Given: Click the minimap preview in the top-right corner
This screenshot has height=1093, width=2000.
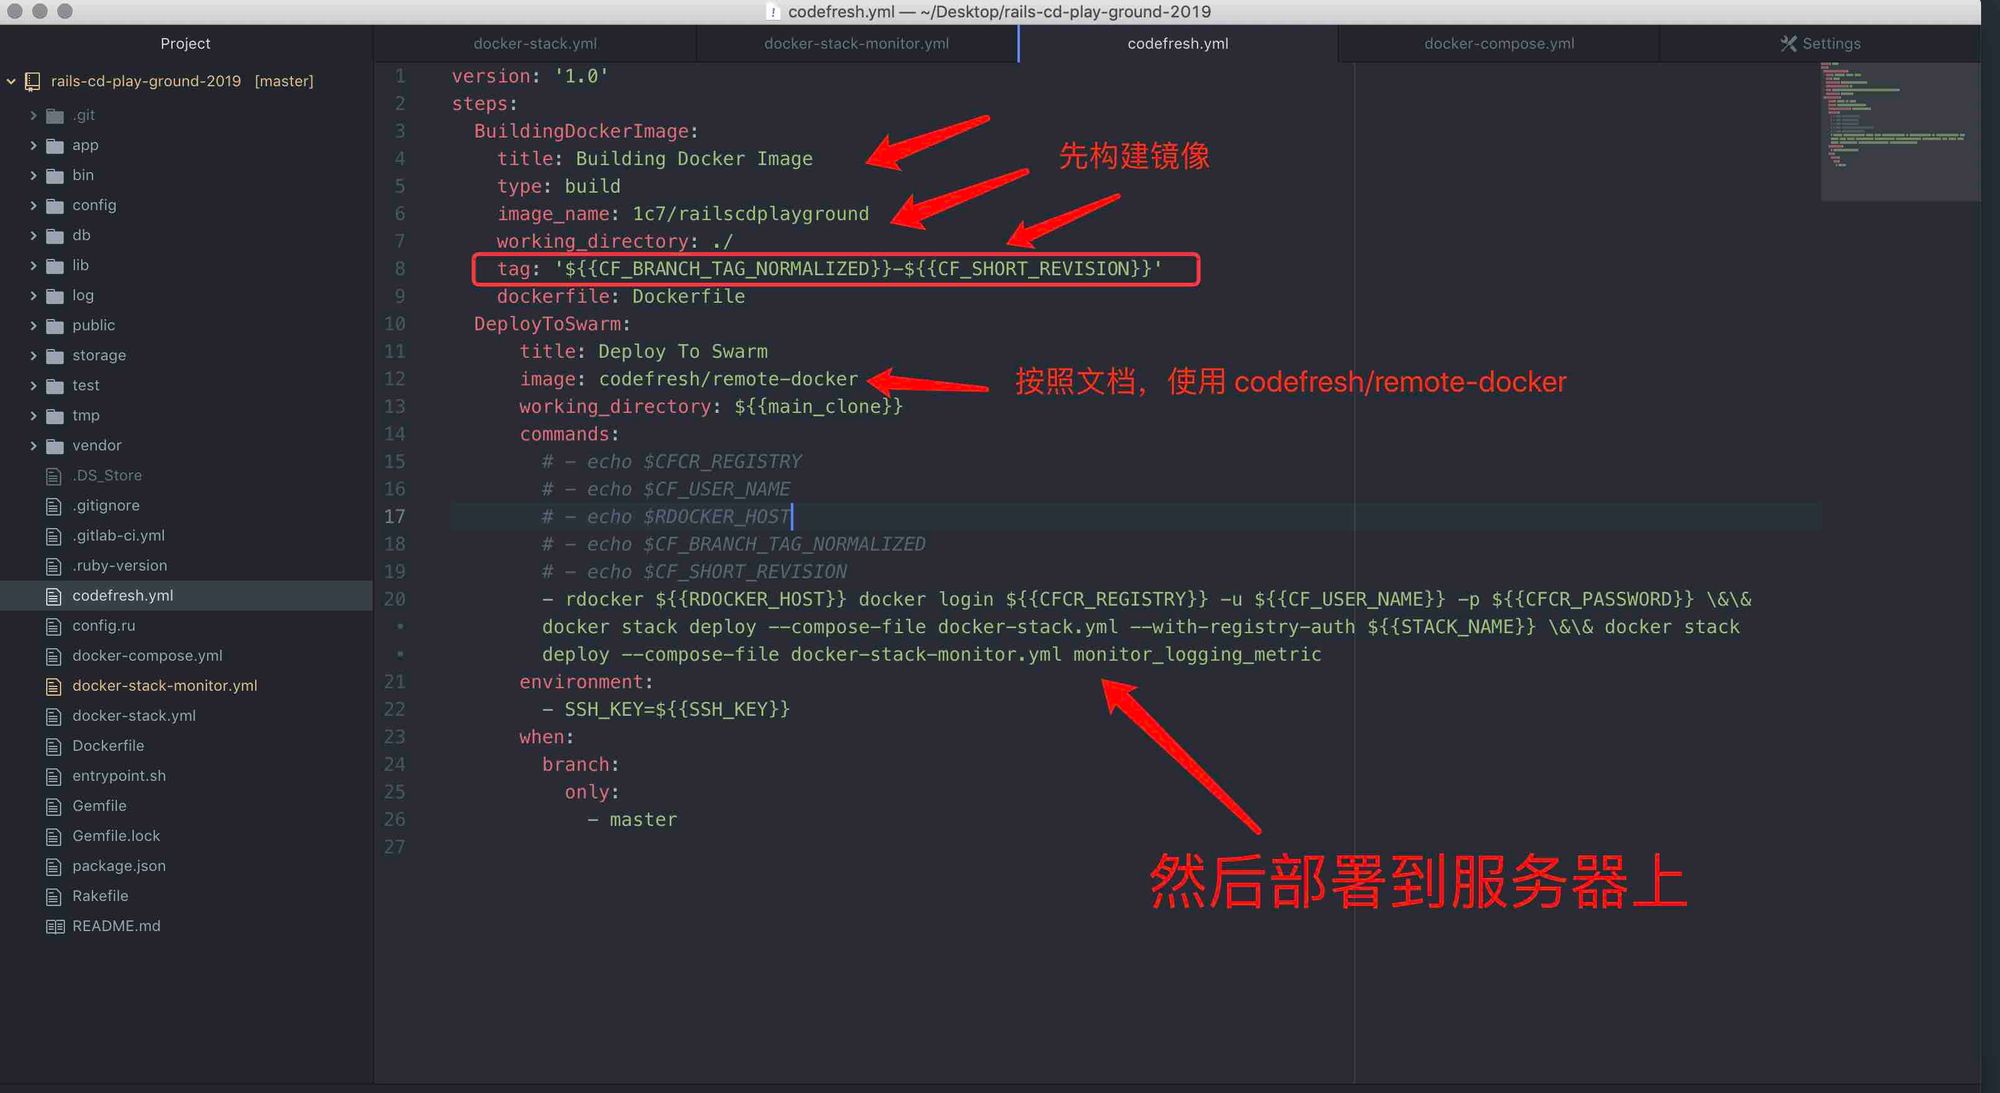Looking at the screenshot, I should (x=1898, y=130).
